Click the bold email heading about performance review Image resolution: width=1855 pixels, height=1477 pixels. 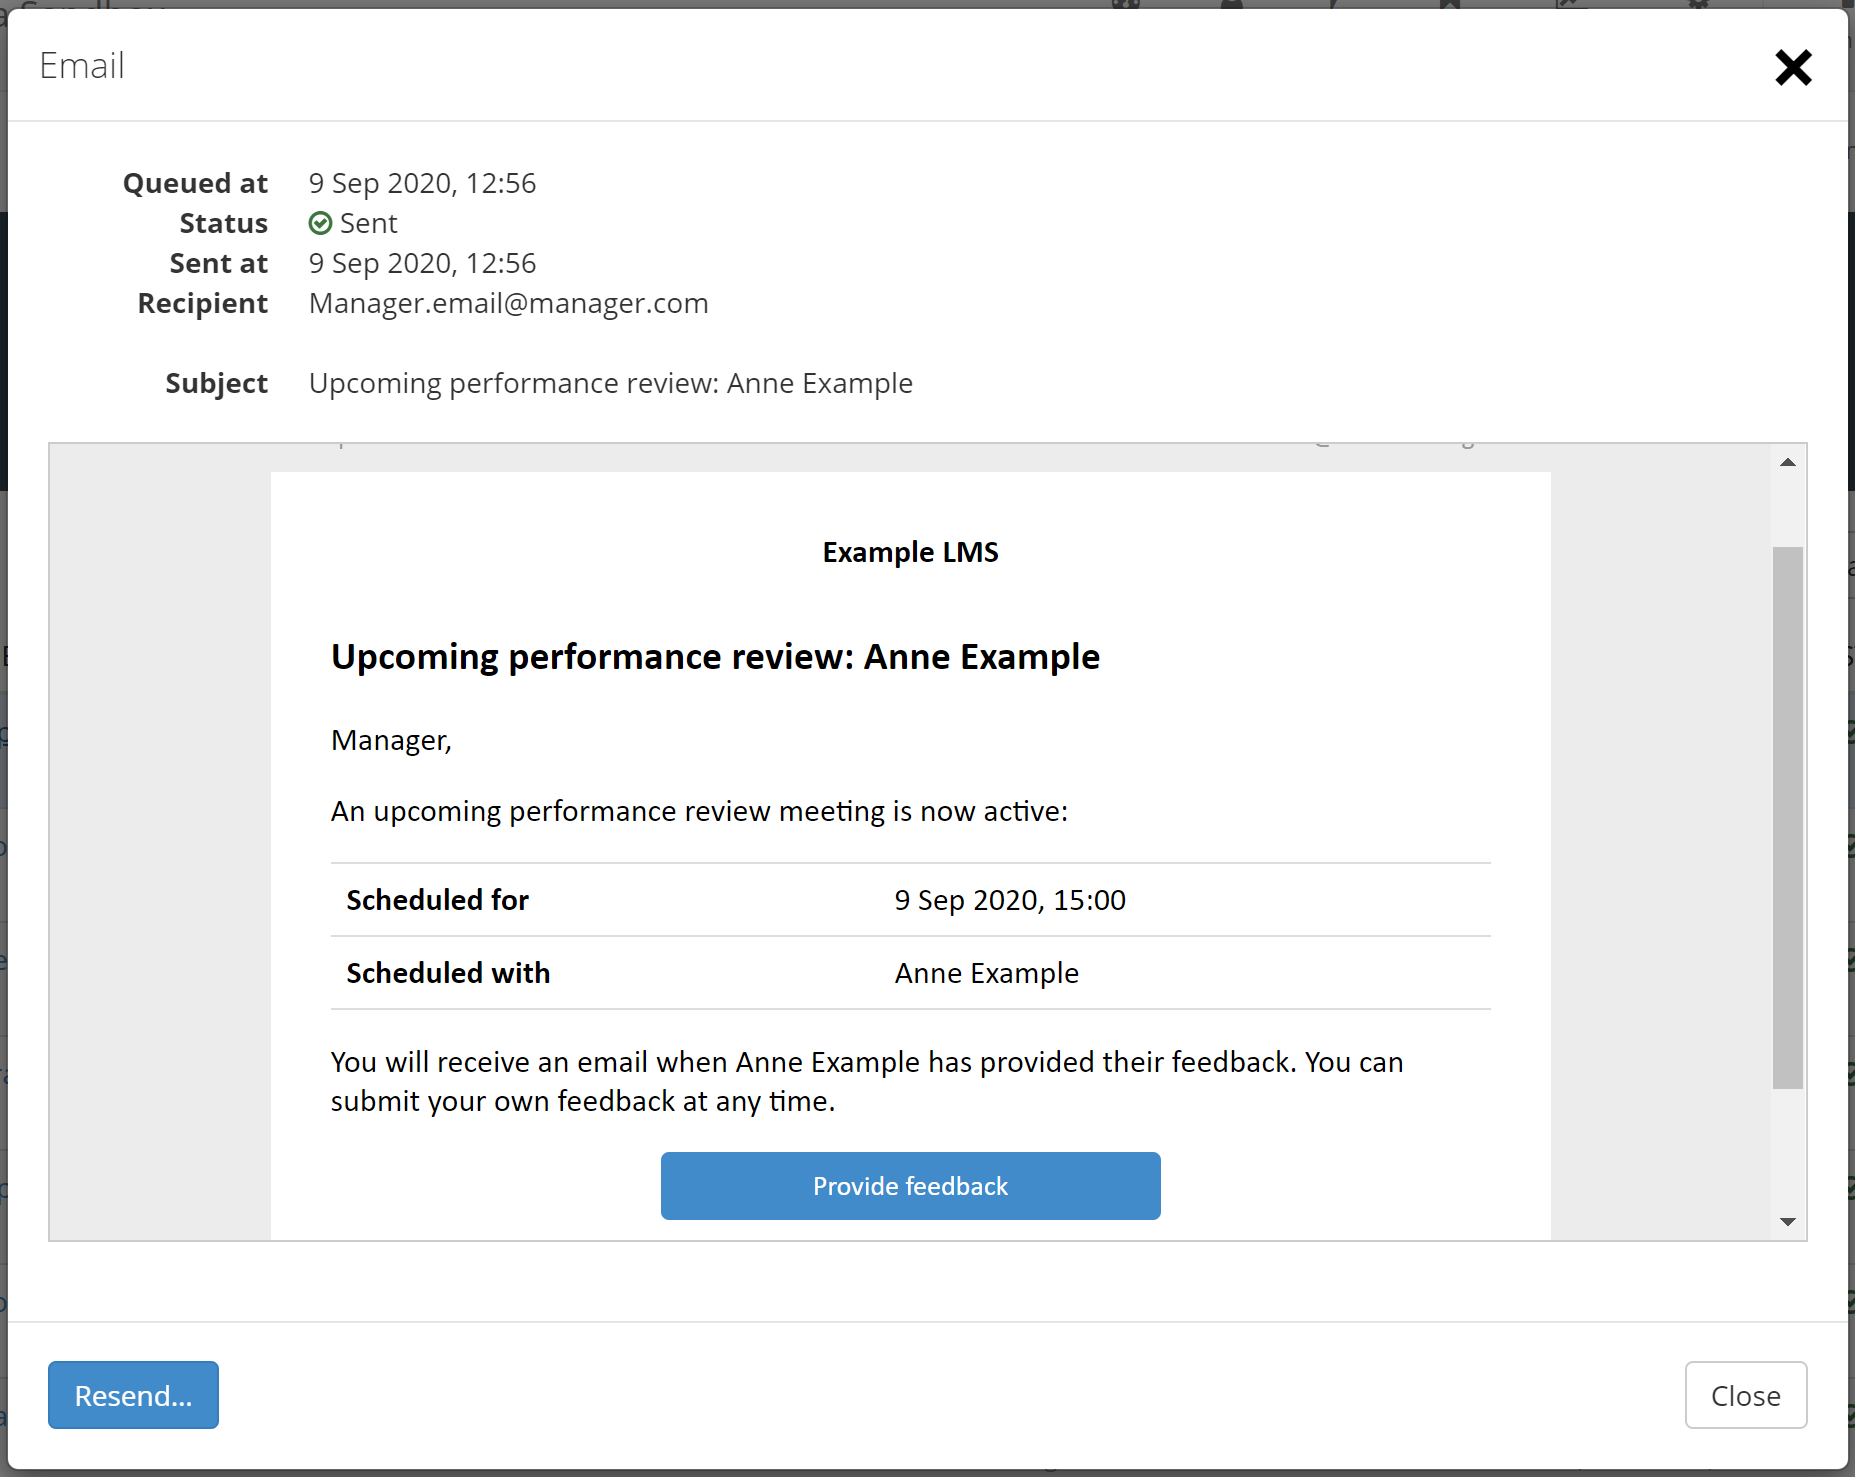[x=715, y=657]
